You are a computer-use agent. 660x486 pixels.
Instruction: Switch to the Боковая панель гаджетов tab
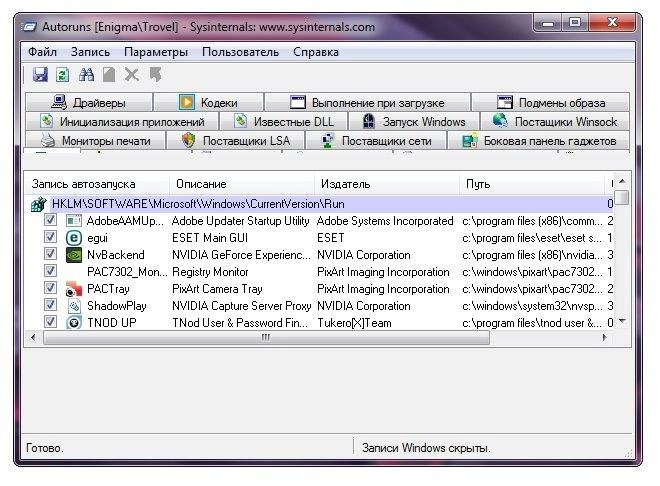coord(539,141)
